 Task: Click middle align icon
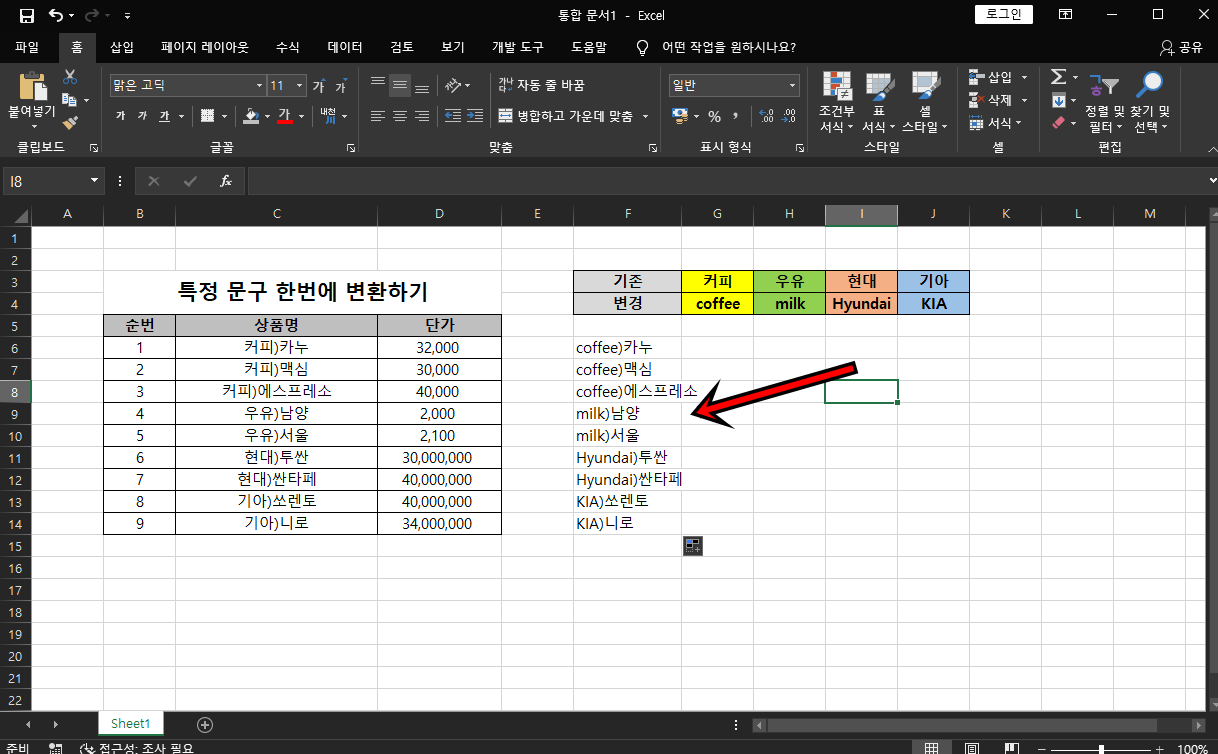(399, 85)
